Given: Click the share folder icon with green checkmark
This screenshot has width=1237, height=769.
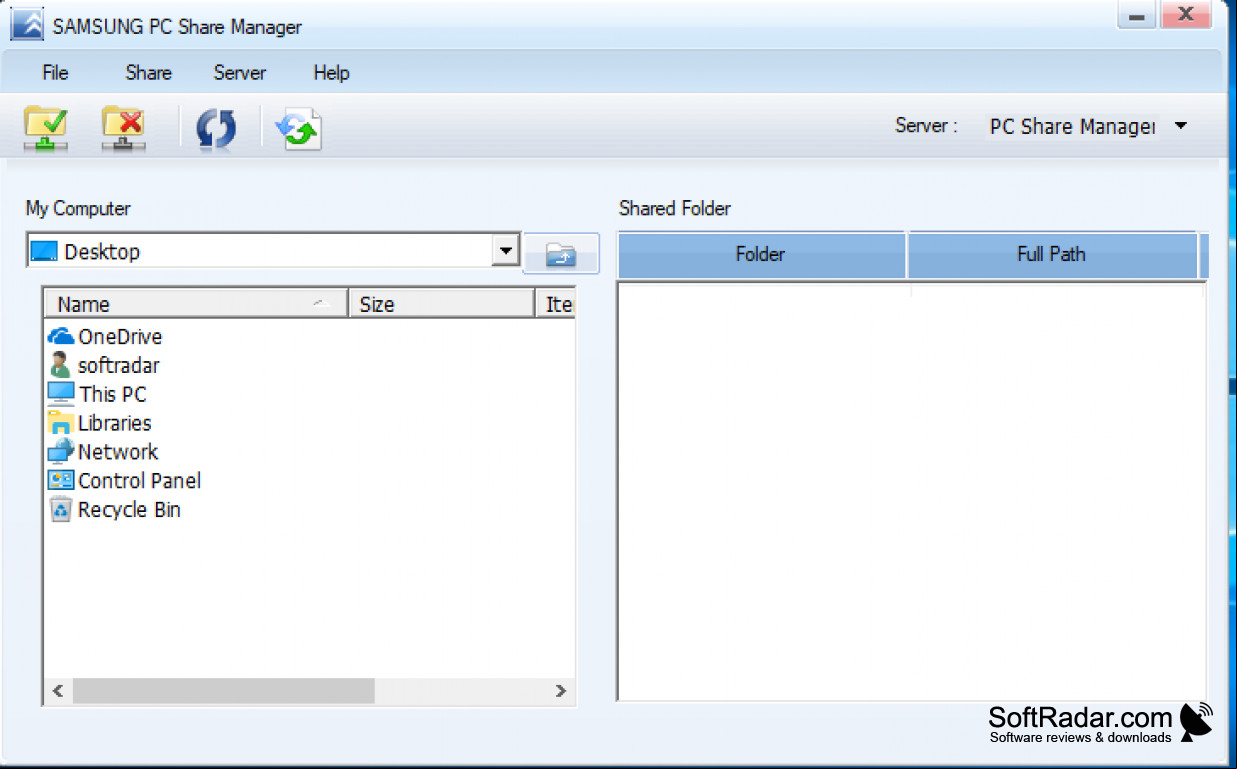Looking at the screenshot, I should tap(45, 128).
